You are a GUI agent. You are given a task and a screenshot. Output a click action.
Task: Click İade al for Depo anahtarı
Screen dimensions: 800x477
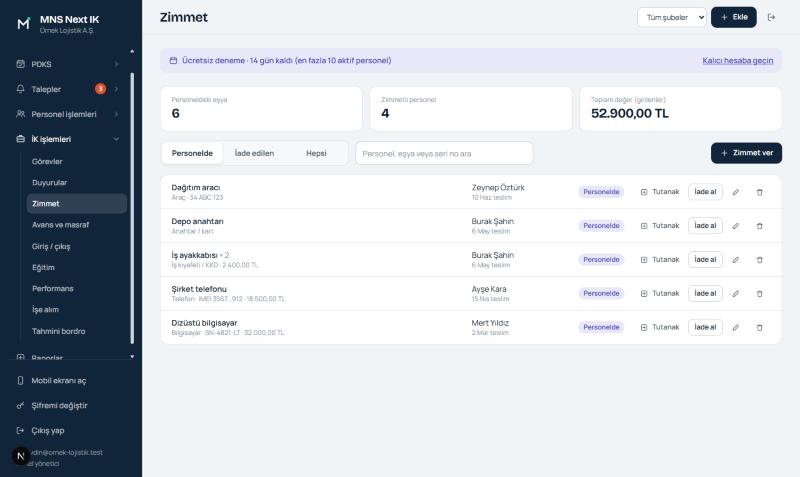[x=705, y=225]
